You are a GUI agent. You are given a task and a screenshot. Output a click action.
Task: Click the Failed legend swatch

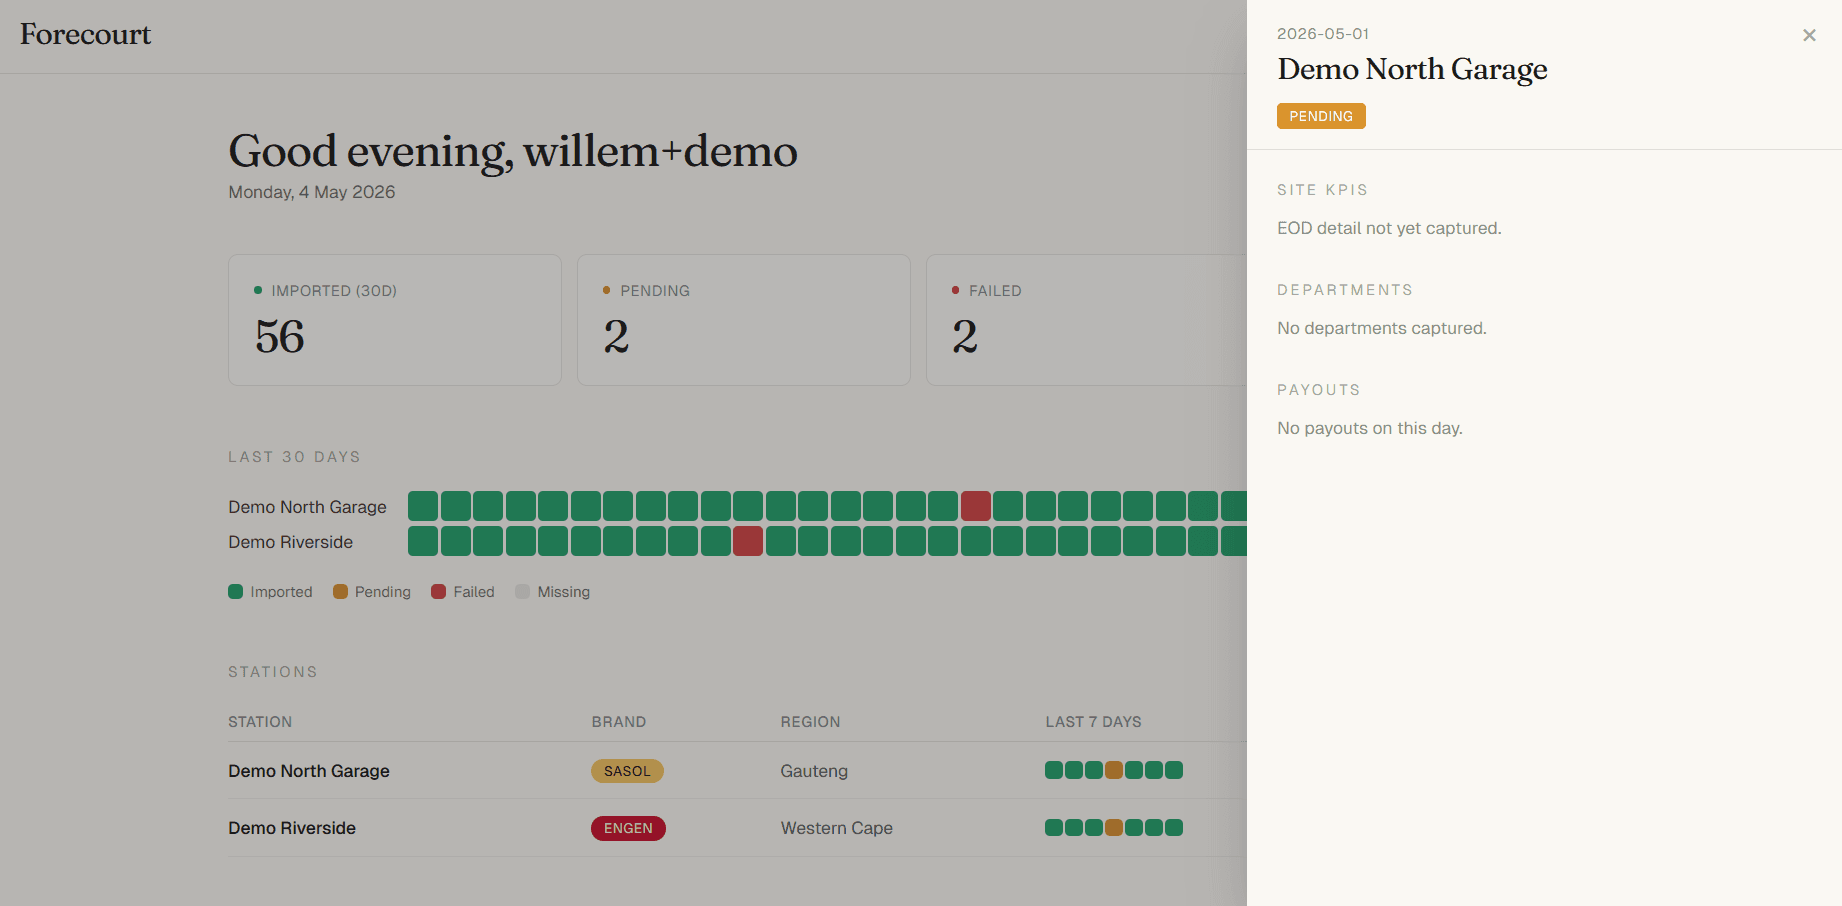click(438, 592)
